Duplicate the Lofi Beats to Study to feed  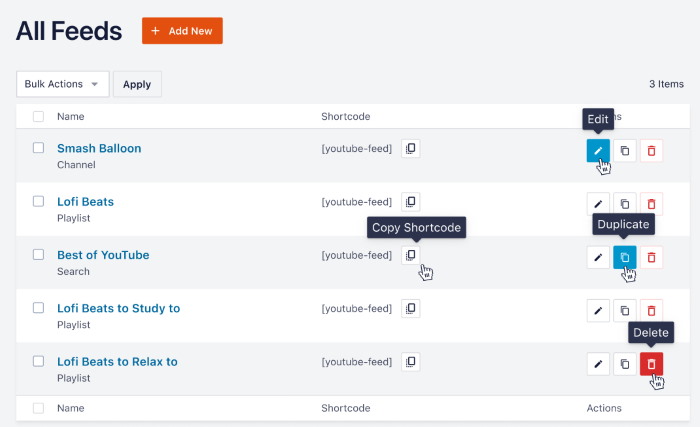(624, 310)
